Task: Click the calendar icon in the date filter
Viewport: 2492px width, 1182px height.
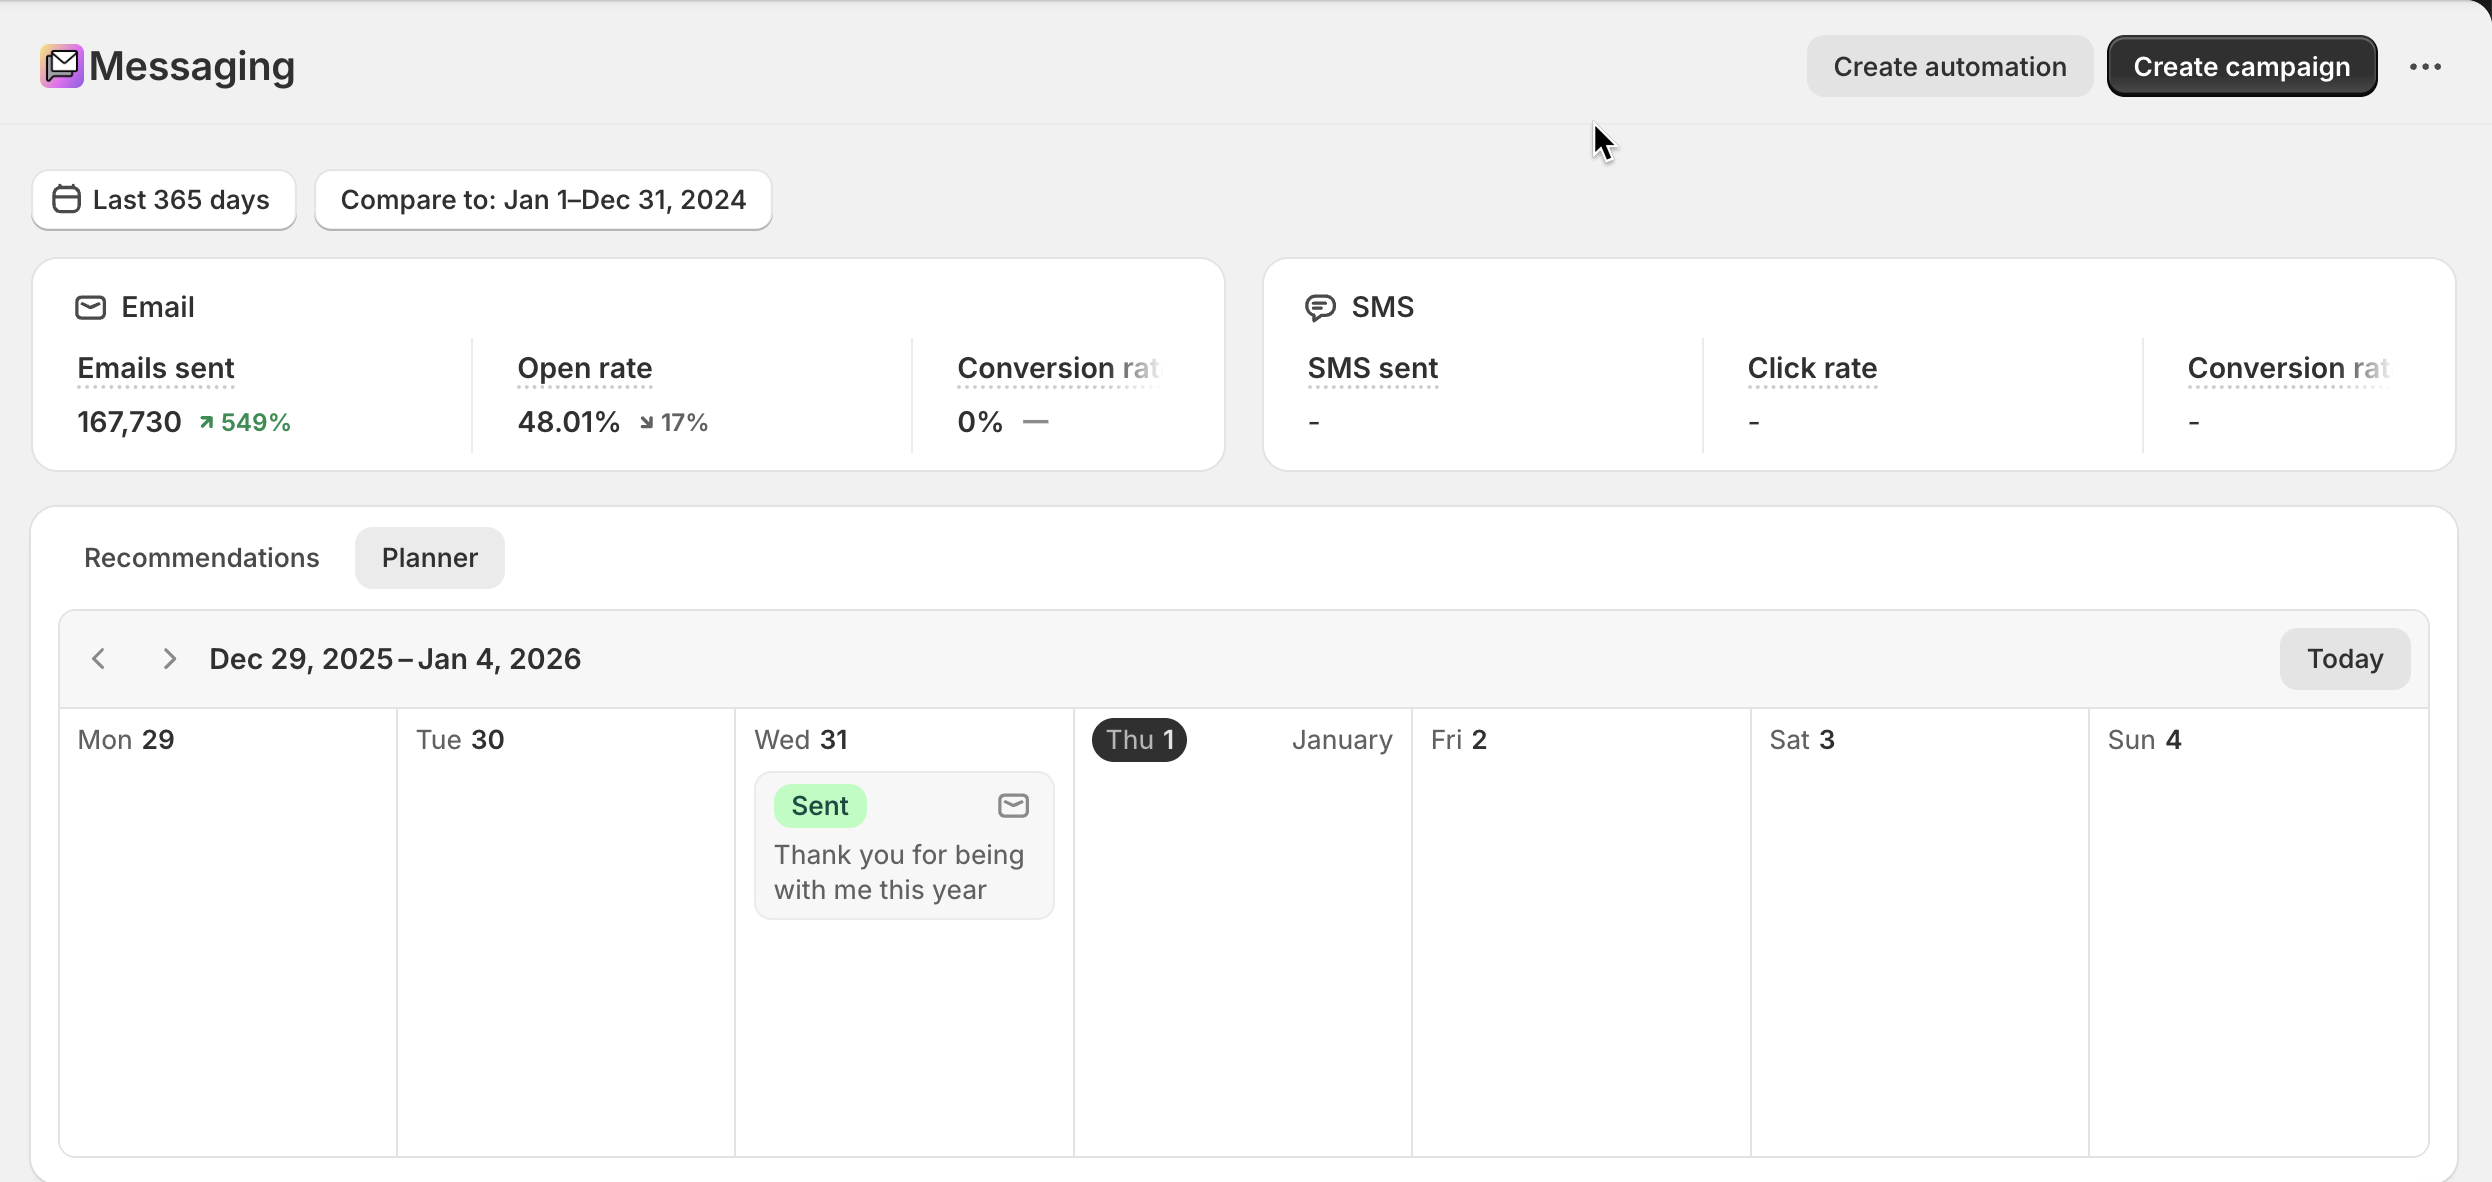Action: (x=66, y=200)
